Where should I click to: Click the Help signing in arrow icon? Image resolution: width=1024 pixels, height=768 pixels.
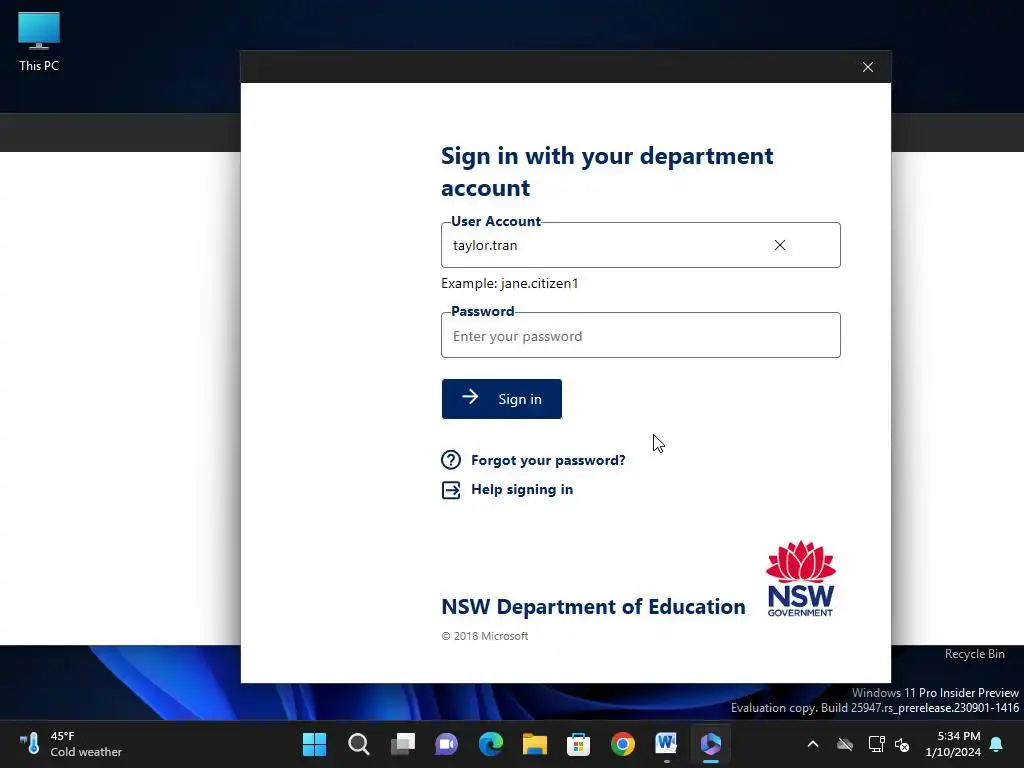(x=451, y=490)
